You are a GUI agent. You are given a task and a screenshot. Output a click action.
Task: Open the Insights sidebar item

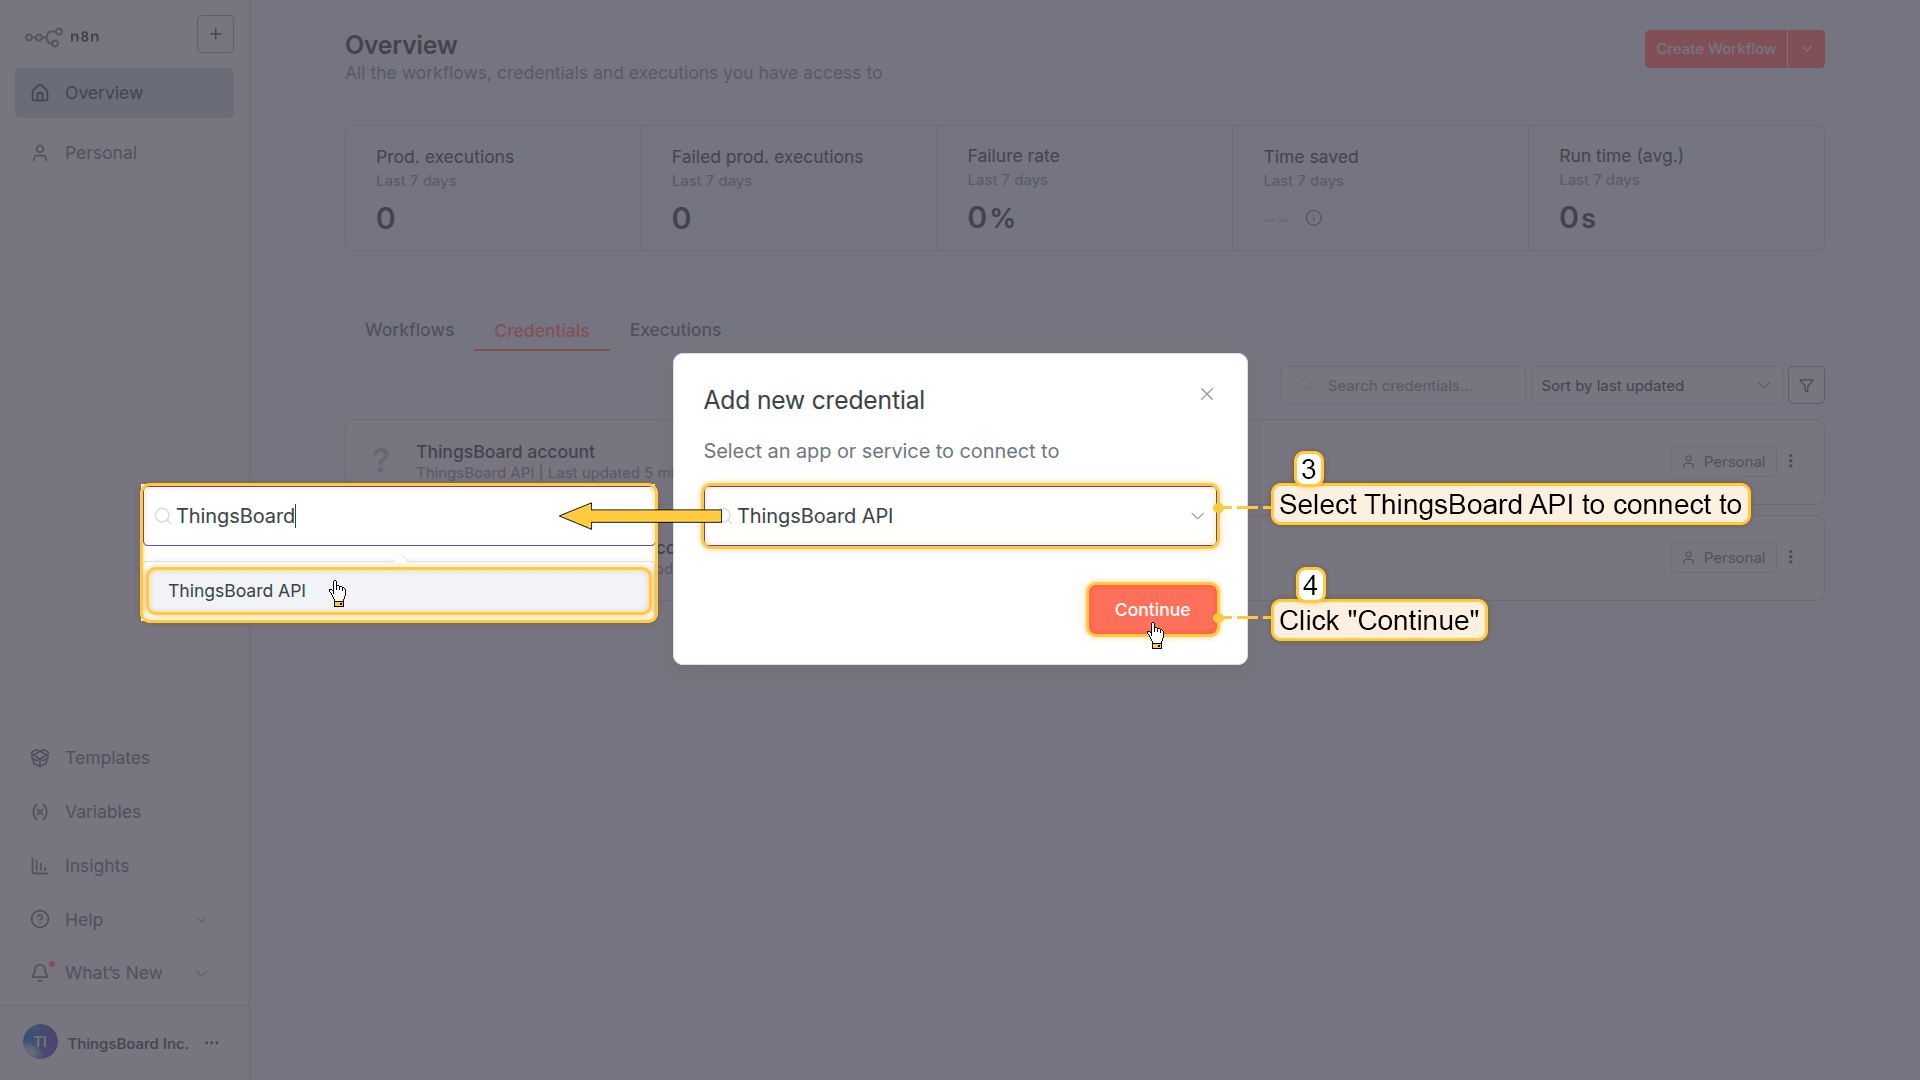[x=96, y=866]
